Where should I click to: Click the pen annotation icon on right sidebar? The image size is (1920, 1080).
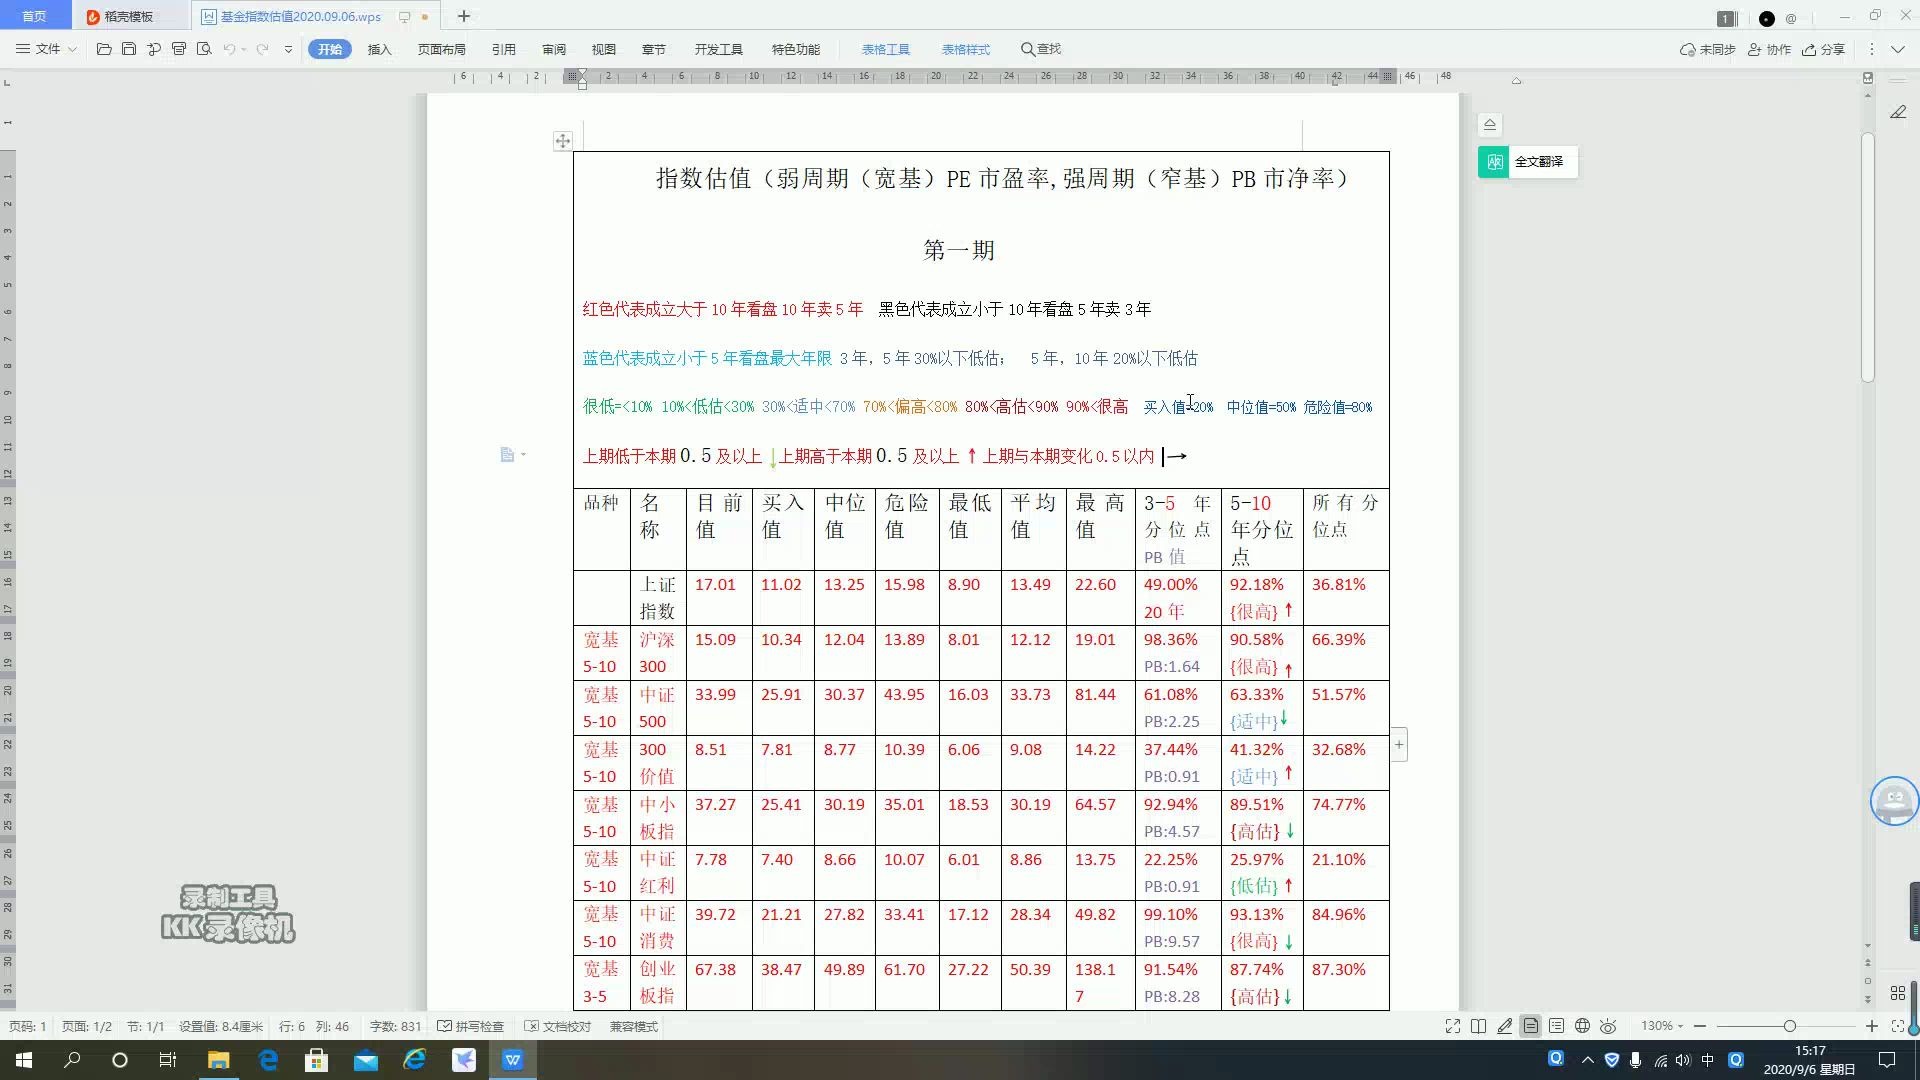(x=1898, y=112)
